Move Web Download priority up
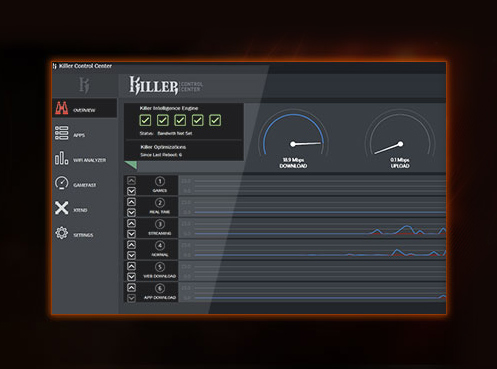497x369 pixels. 131,266
